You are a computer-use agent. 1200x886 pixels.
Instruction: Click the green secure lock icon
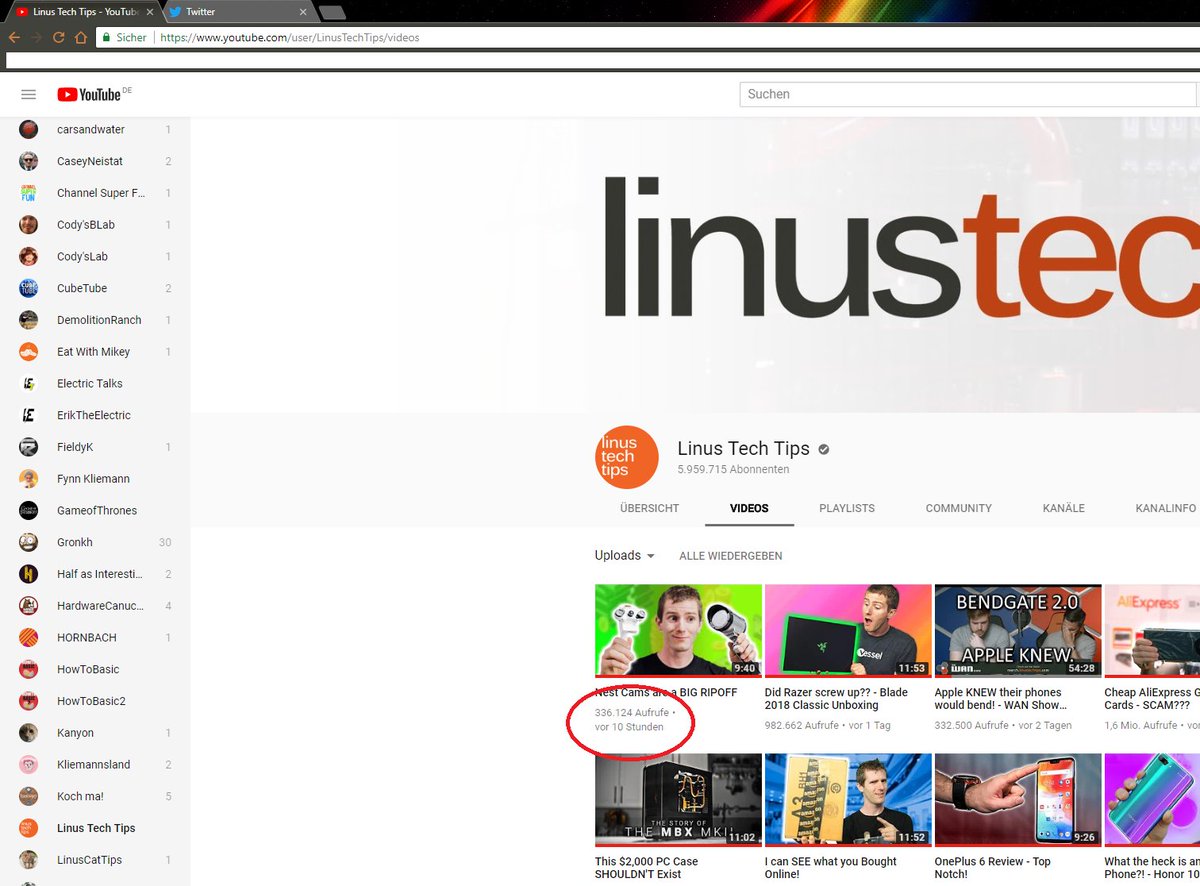(x=106, y=37)
